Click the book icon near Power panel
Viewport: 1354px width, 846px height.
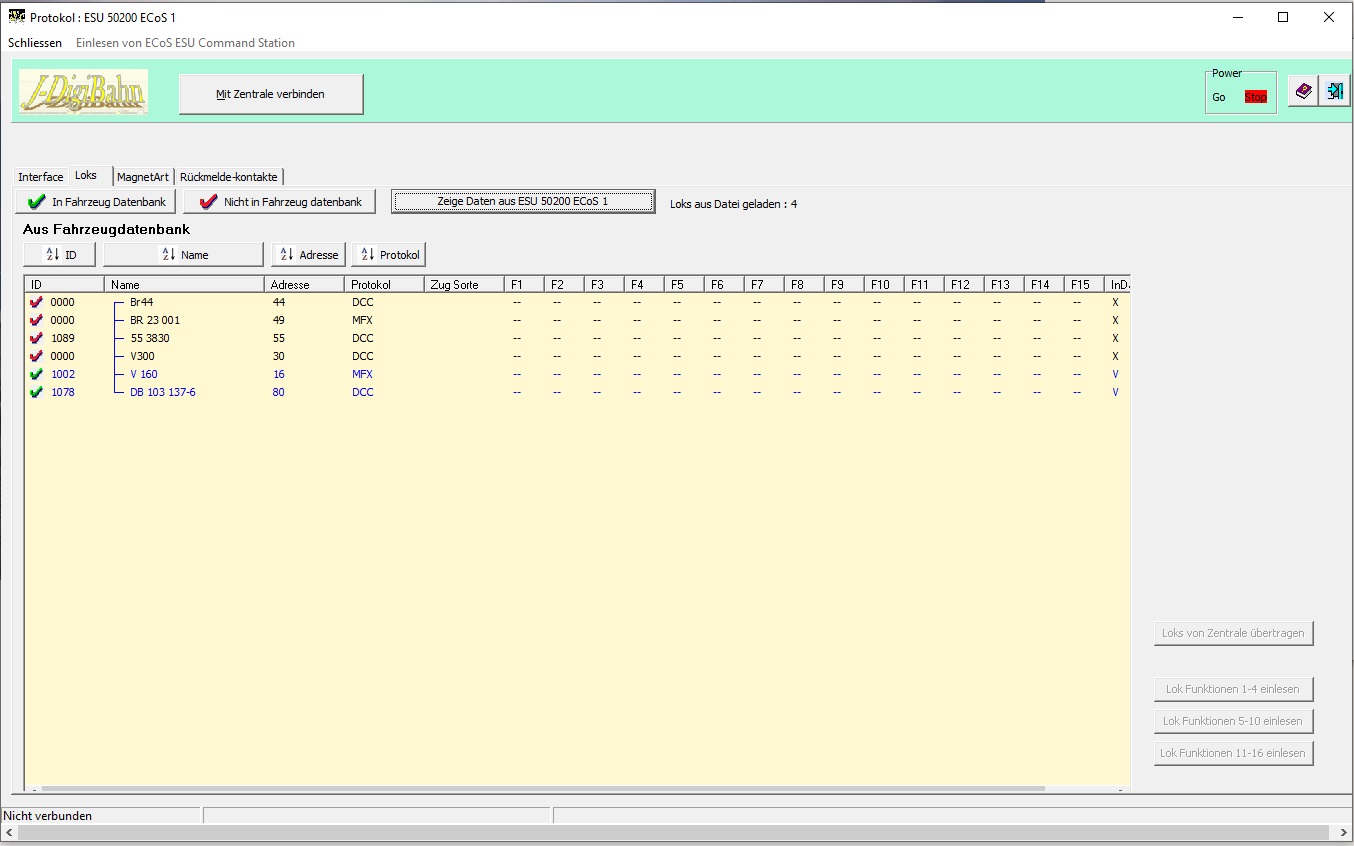(1303, 91)
